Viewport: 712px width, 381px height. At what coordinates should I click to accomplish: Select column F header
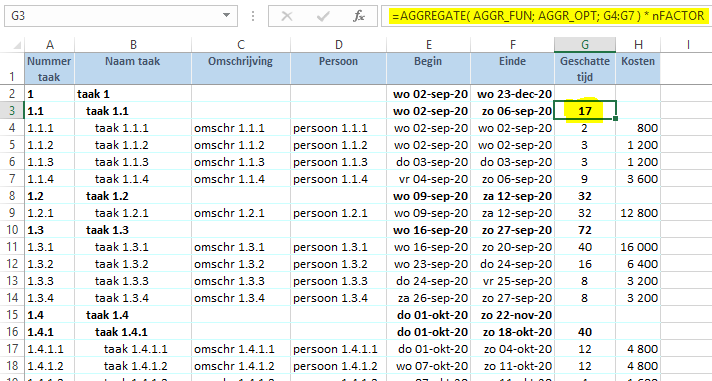[512, 45]
